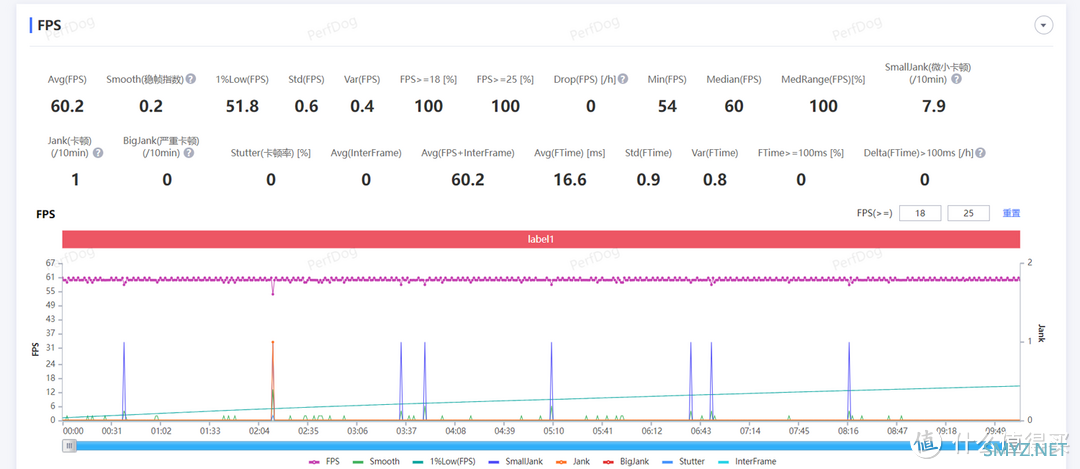Image resolution: width=1080 pixels, height=469 pixels.
Task: Select the red label1 bar
Action: (x=541, y=239)
